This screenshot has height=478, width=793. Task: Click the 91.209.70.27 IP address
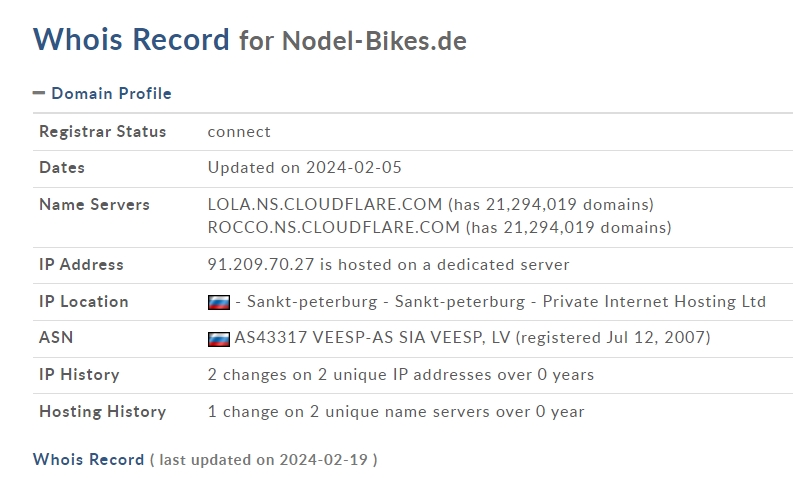261,265
